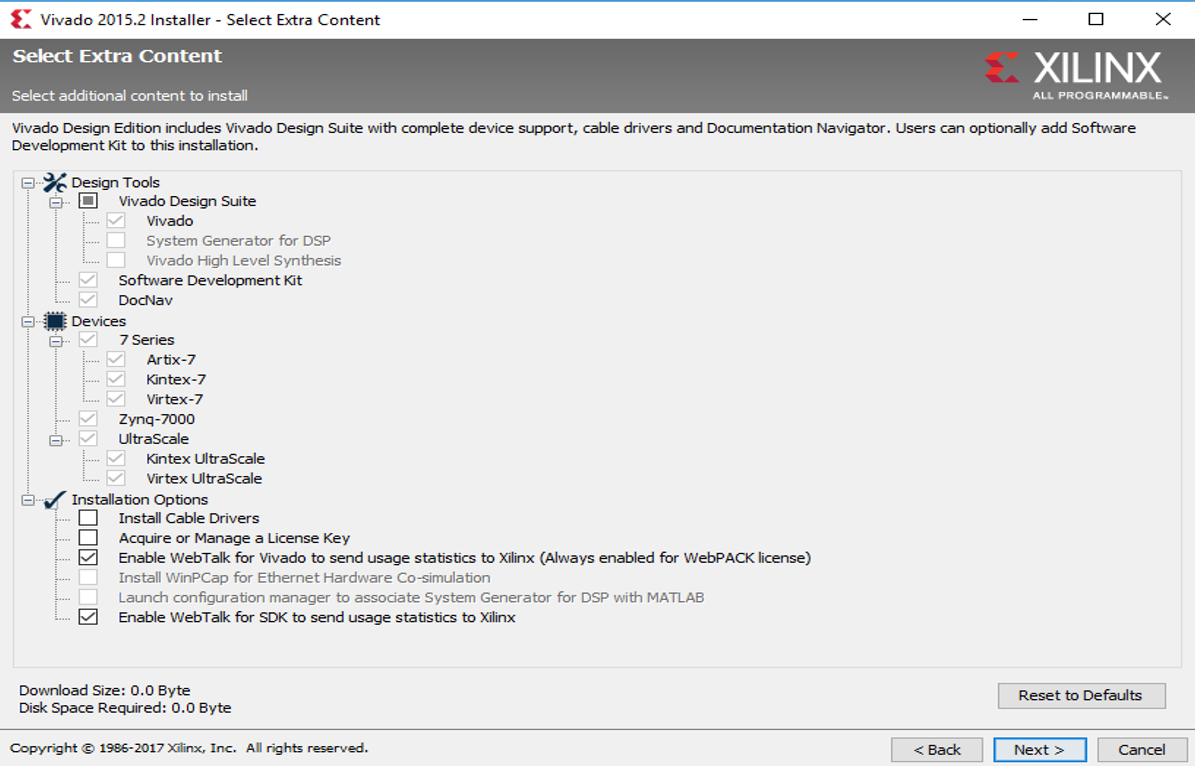
Task: Collapse the Devices tree node
Action: pyautogui.click(x=27, y=322)
